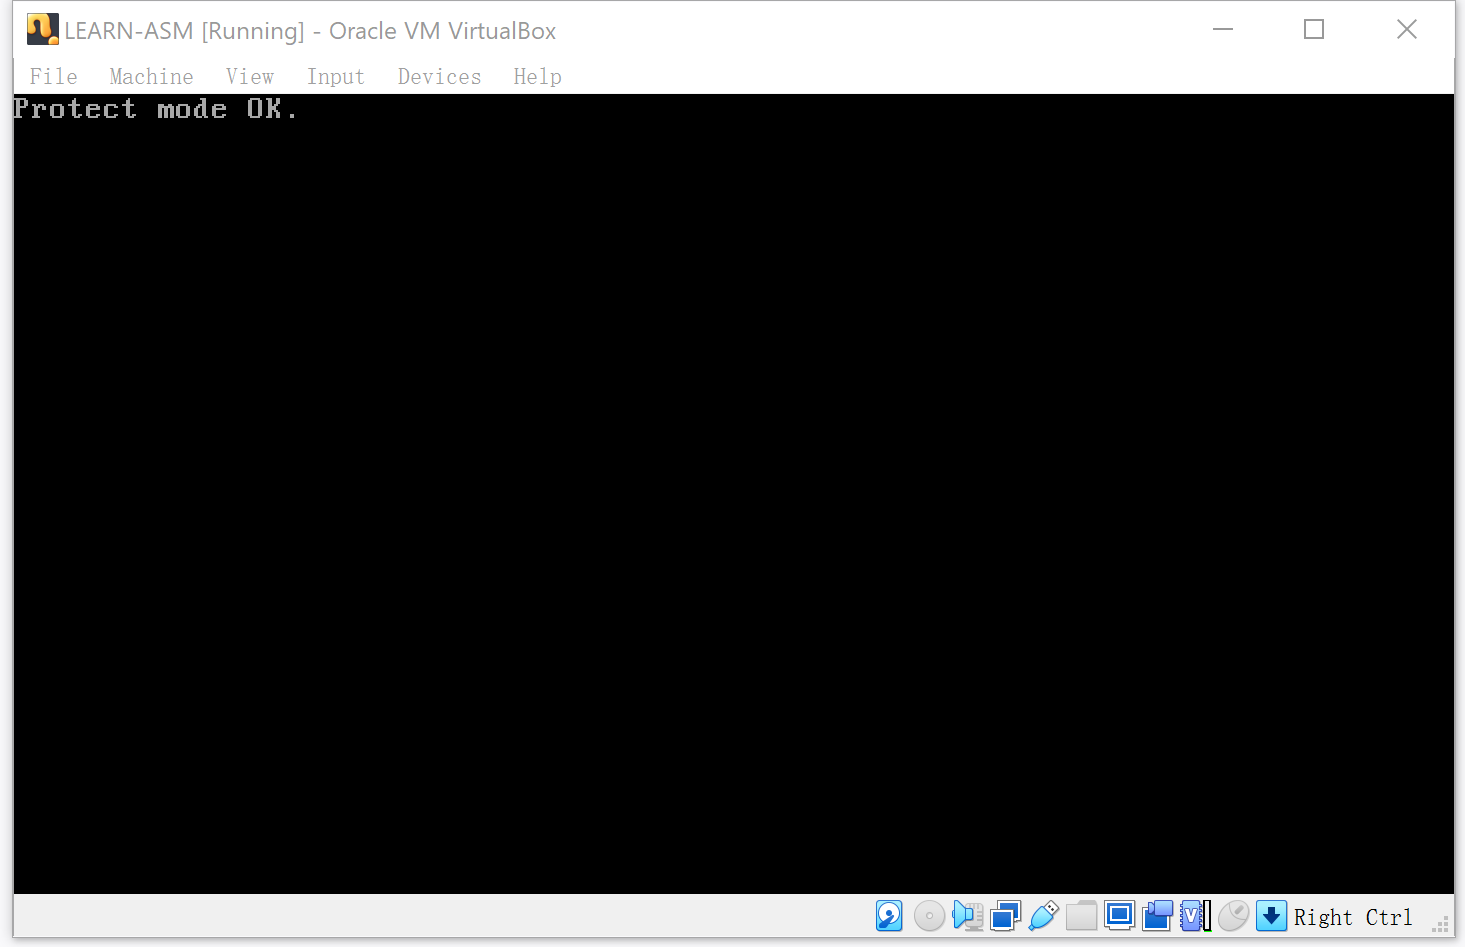Screen dimensions: 1465x947
Task: Click the recording status icon
Action: pyautogui.click(x=1157, y=916)
